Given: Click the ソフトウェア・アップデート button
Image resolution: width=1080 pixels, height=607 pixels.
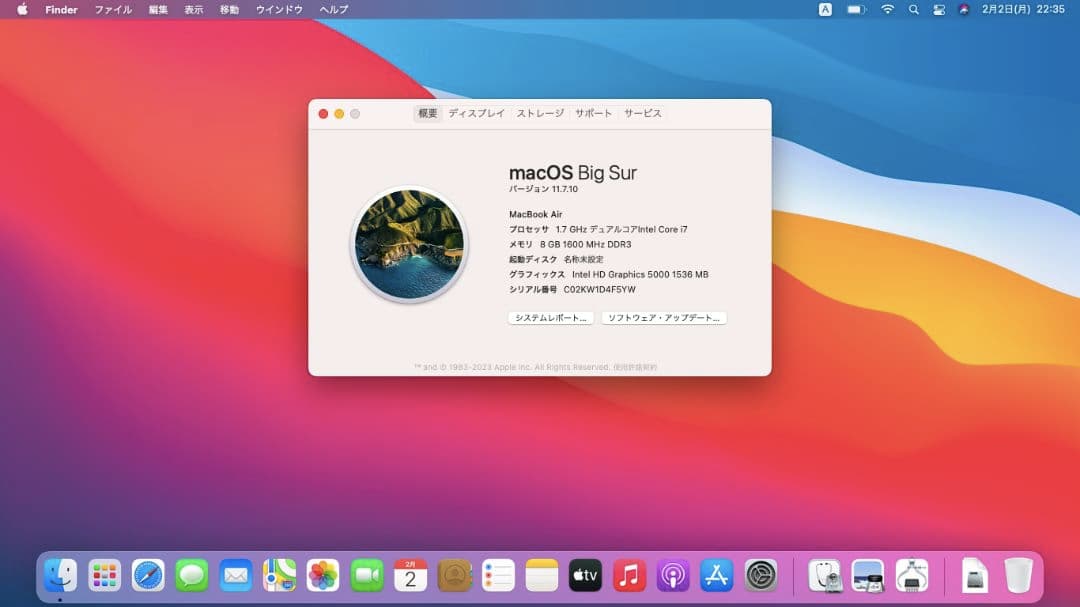Looking at the screenshot, I should [664, 318].
